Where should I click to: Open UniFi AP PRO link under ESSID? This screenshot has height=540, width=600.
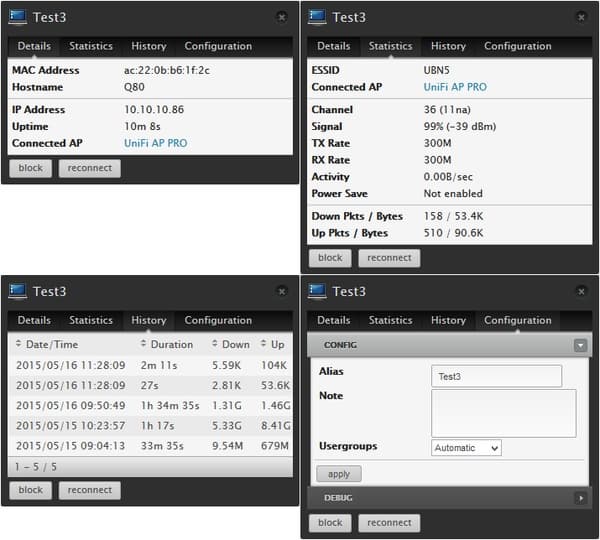[455, 87]
